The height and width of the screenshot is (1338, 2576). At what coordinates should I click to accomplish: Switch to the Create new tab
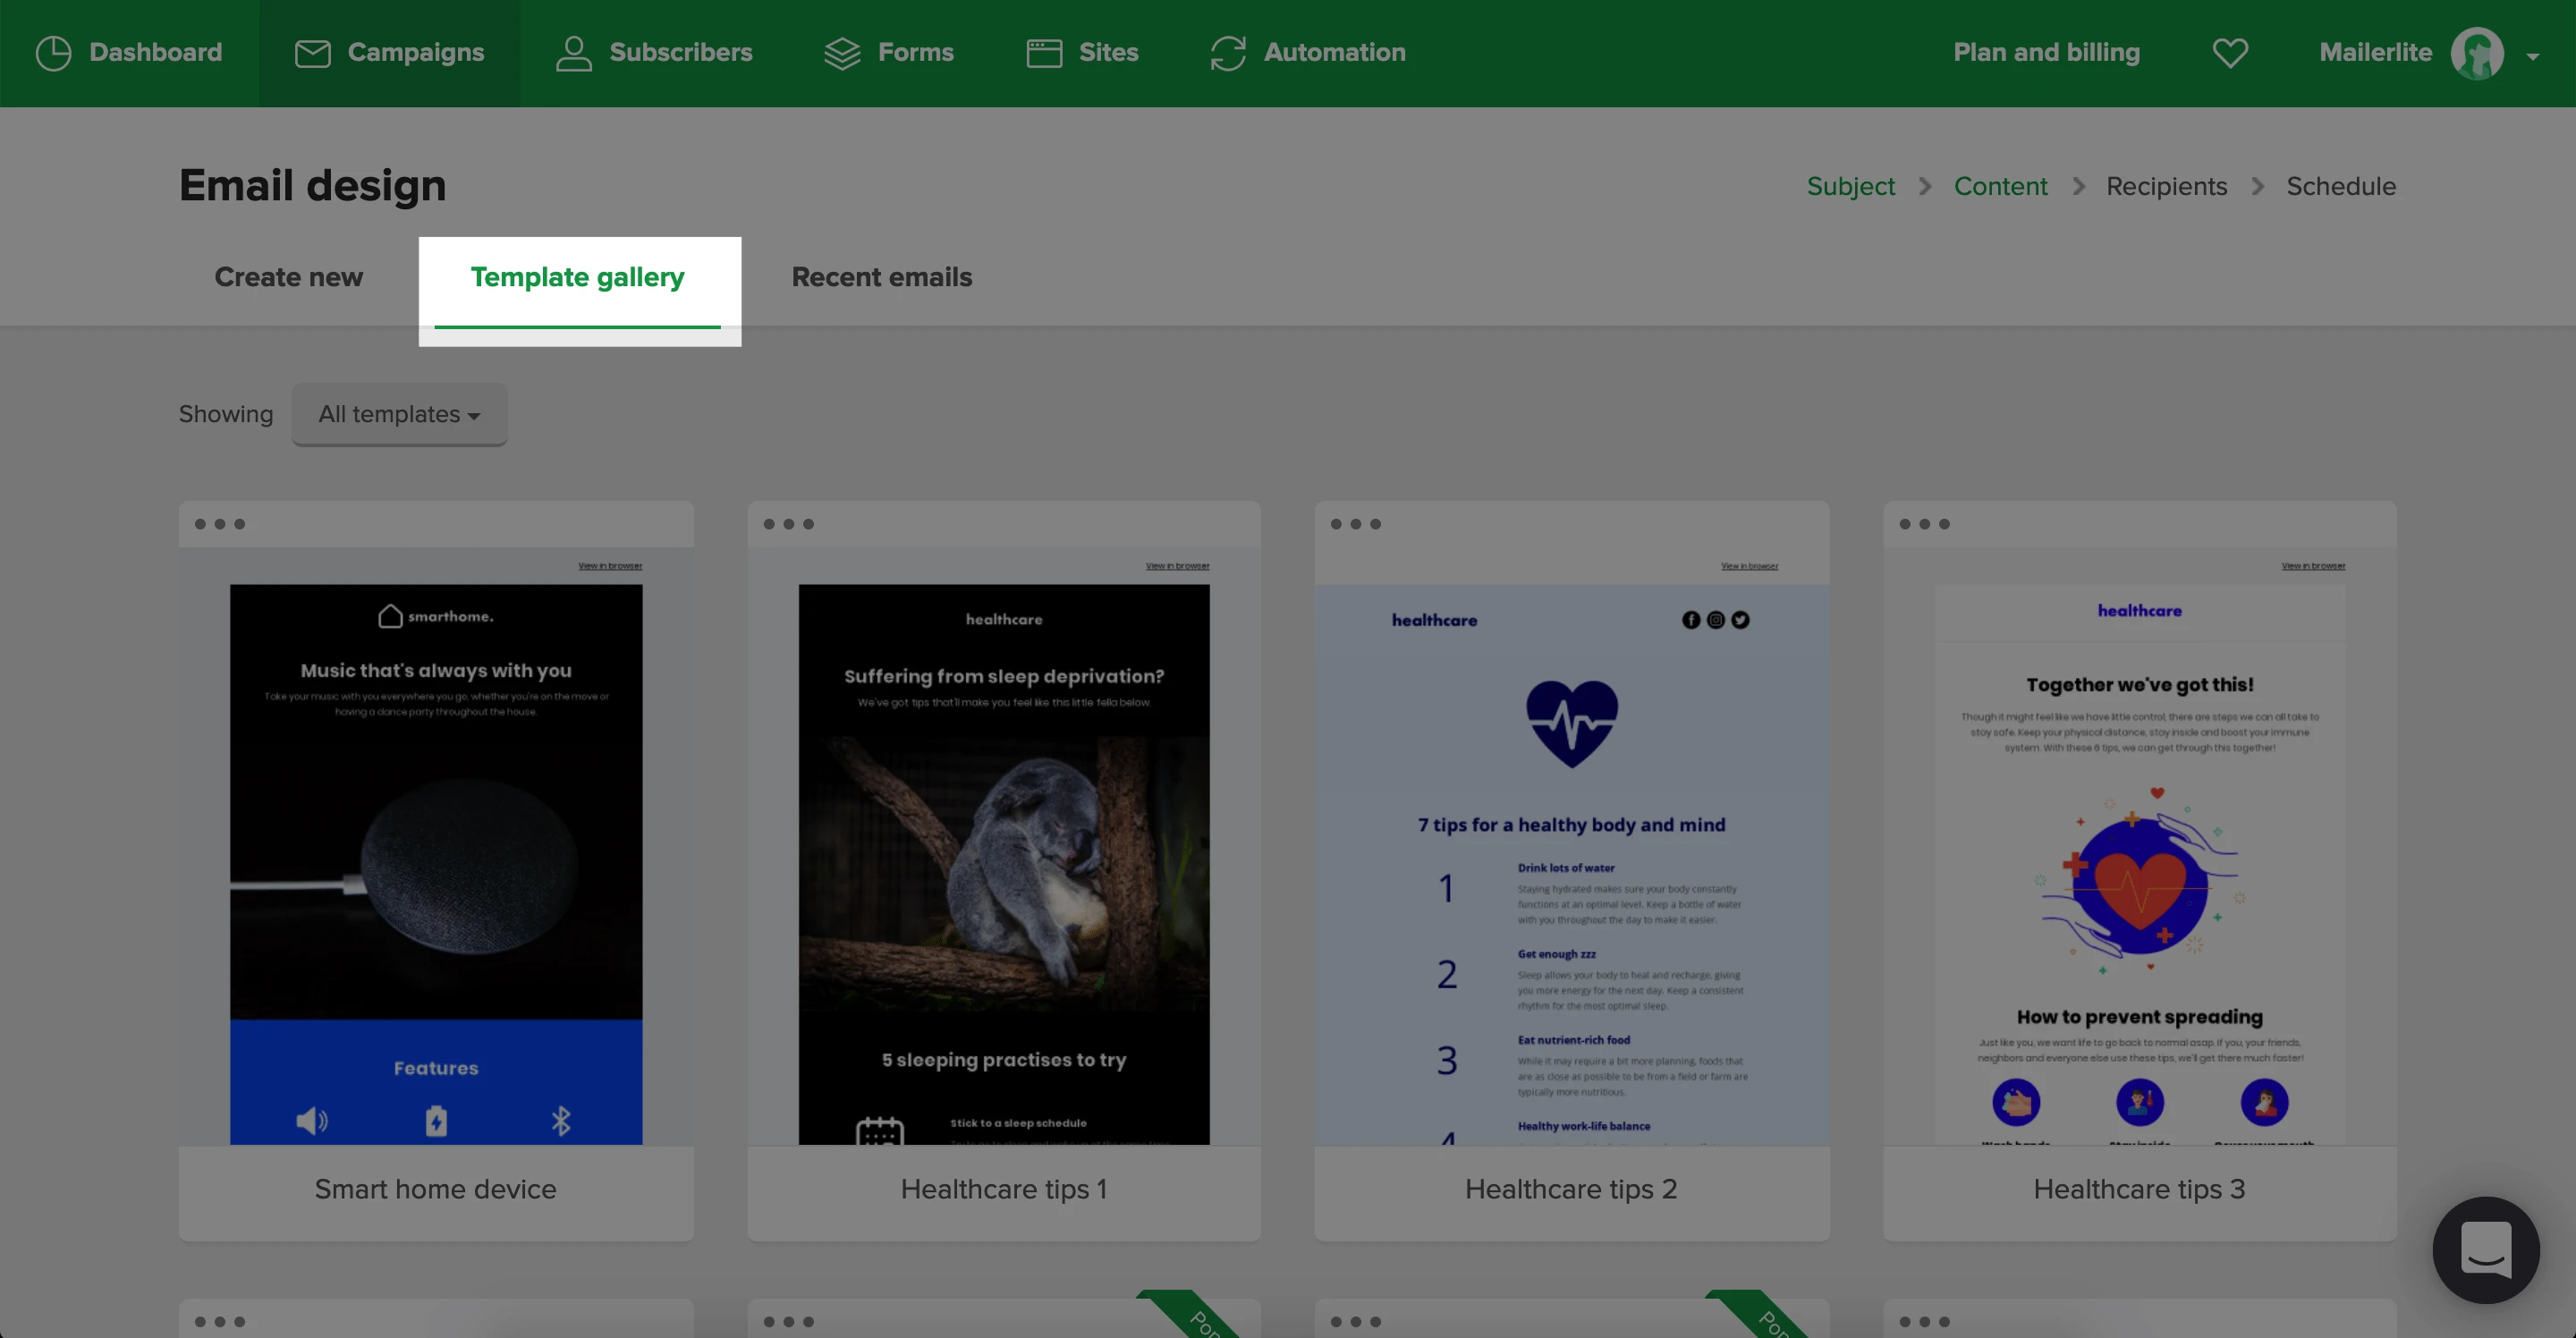[x=288, y=277]
